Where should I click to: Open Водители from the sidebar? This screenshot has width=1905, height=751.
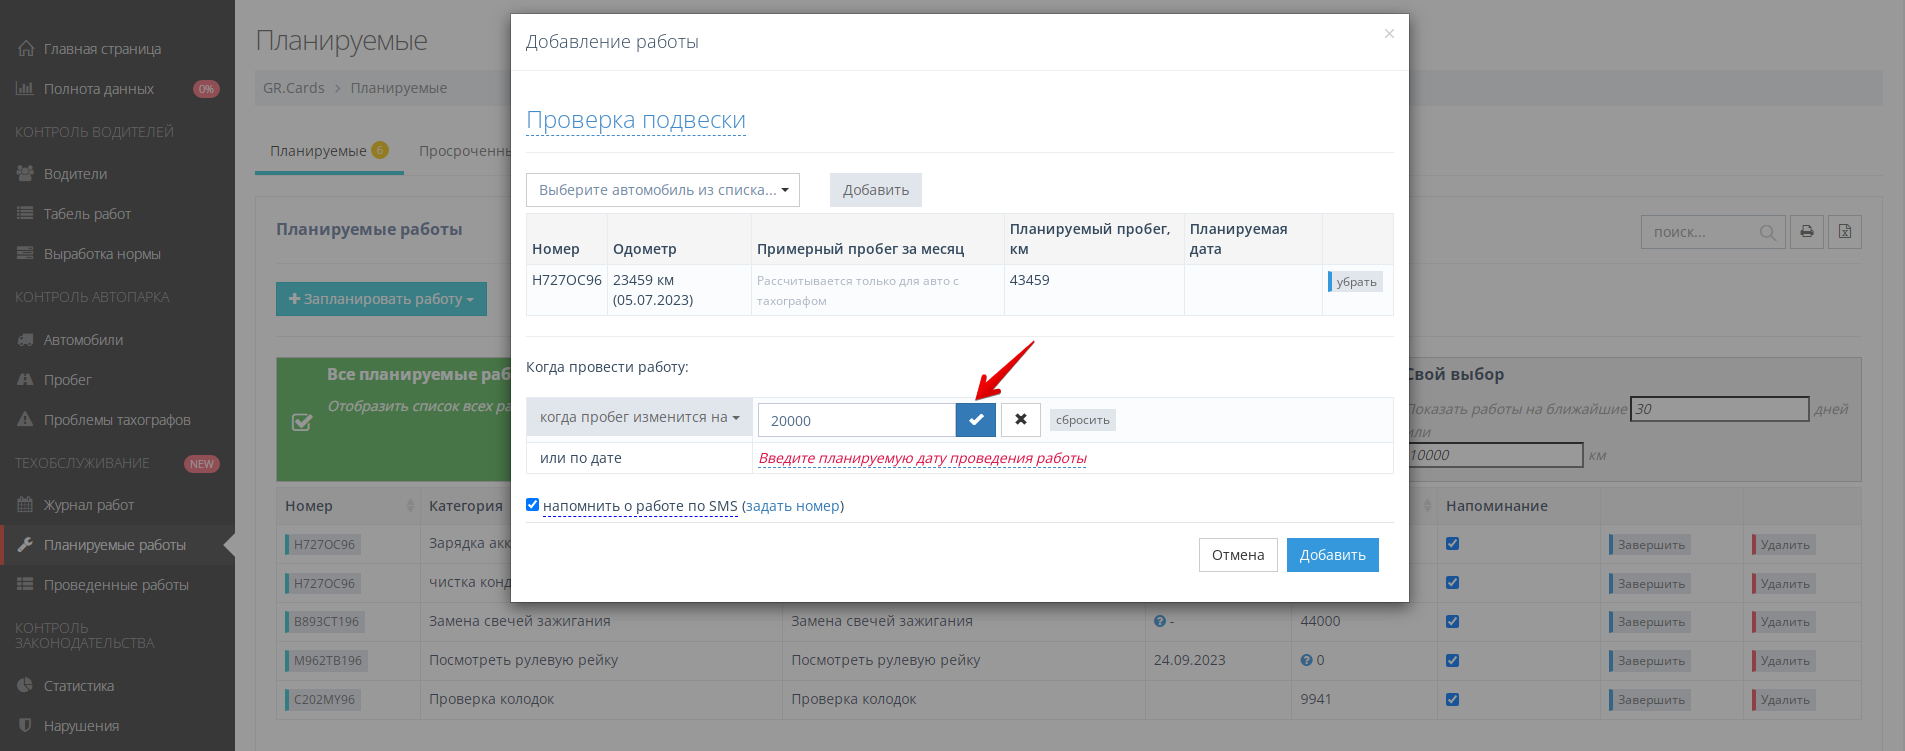[x=75, y=174]
